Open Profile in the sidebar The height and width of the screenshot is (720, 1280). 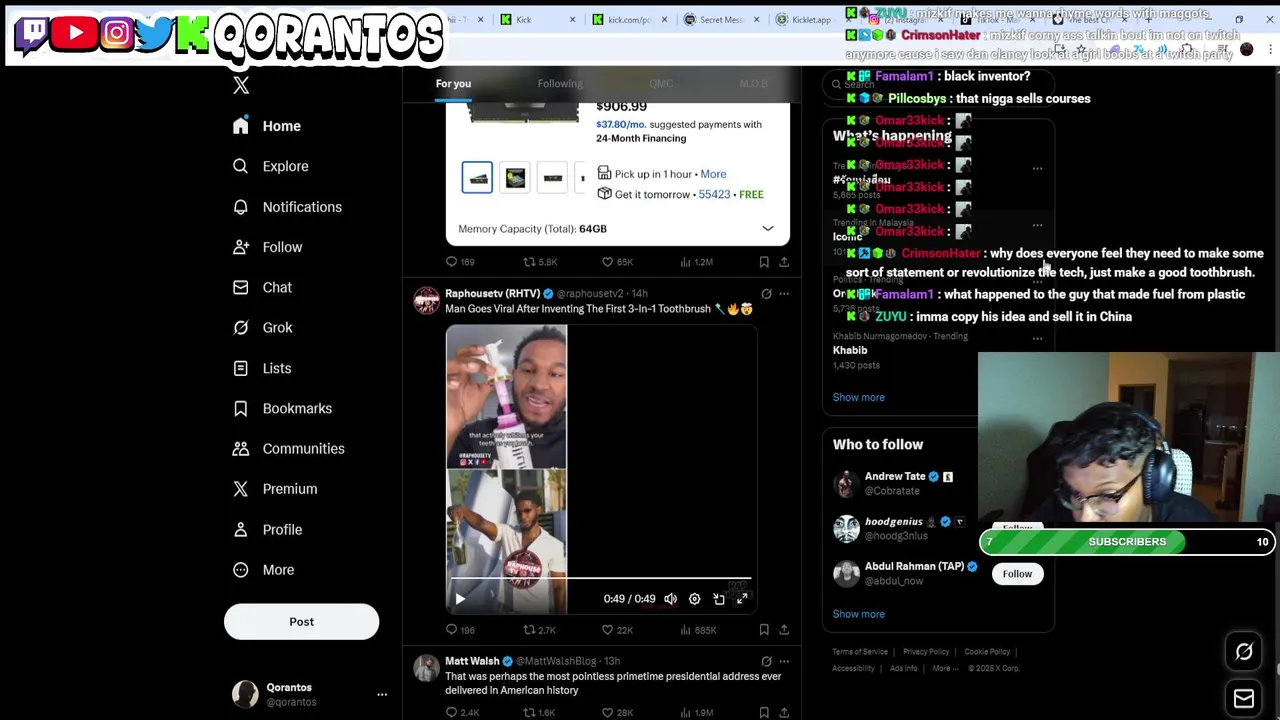tap(267, 529)
